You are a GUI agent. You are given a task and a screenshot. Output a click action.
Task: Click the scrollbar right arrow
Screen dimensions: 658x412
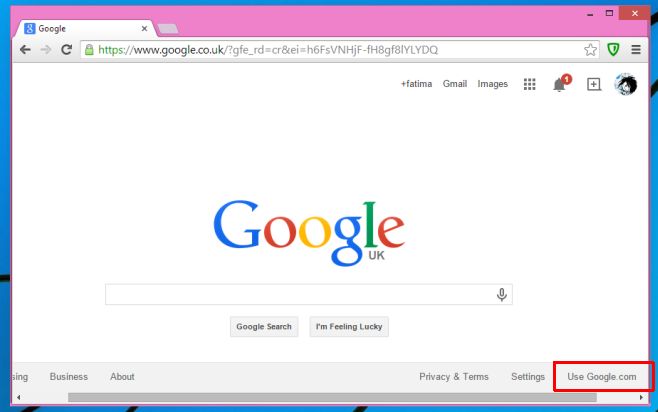pos(641,397)
